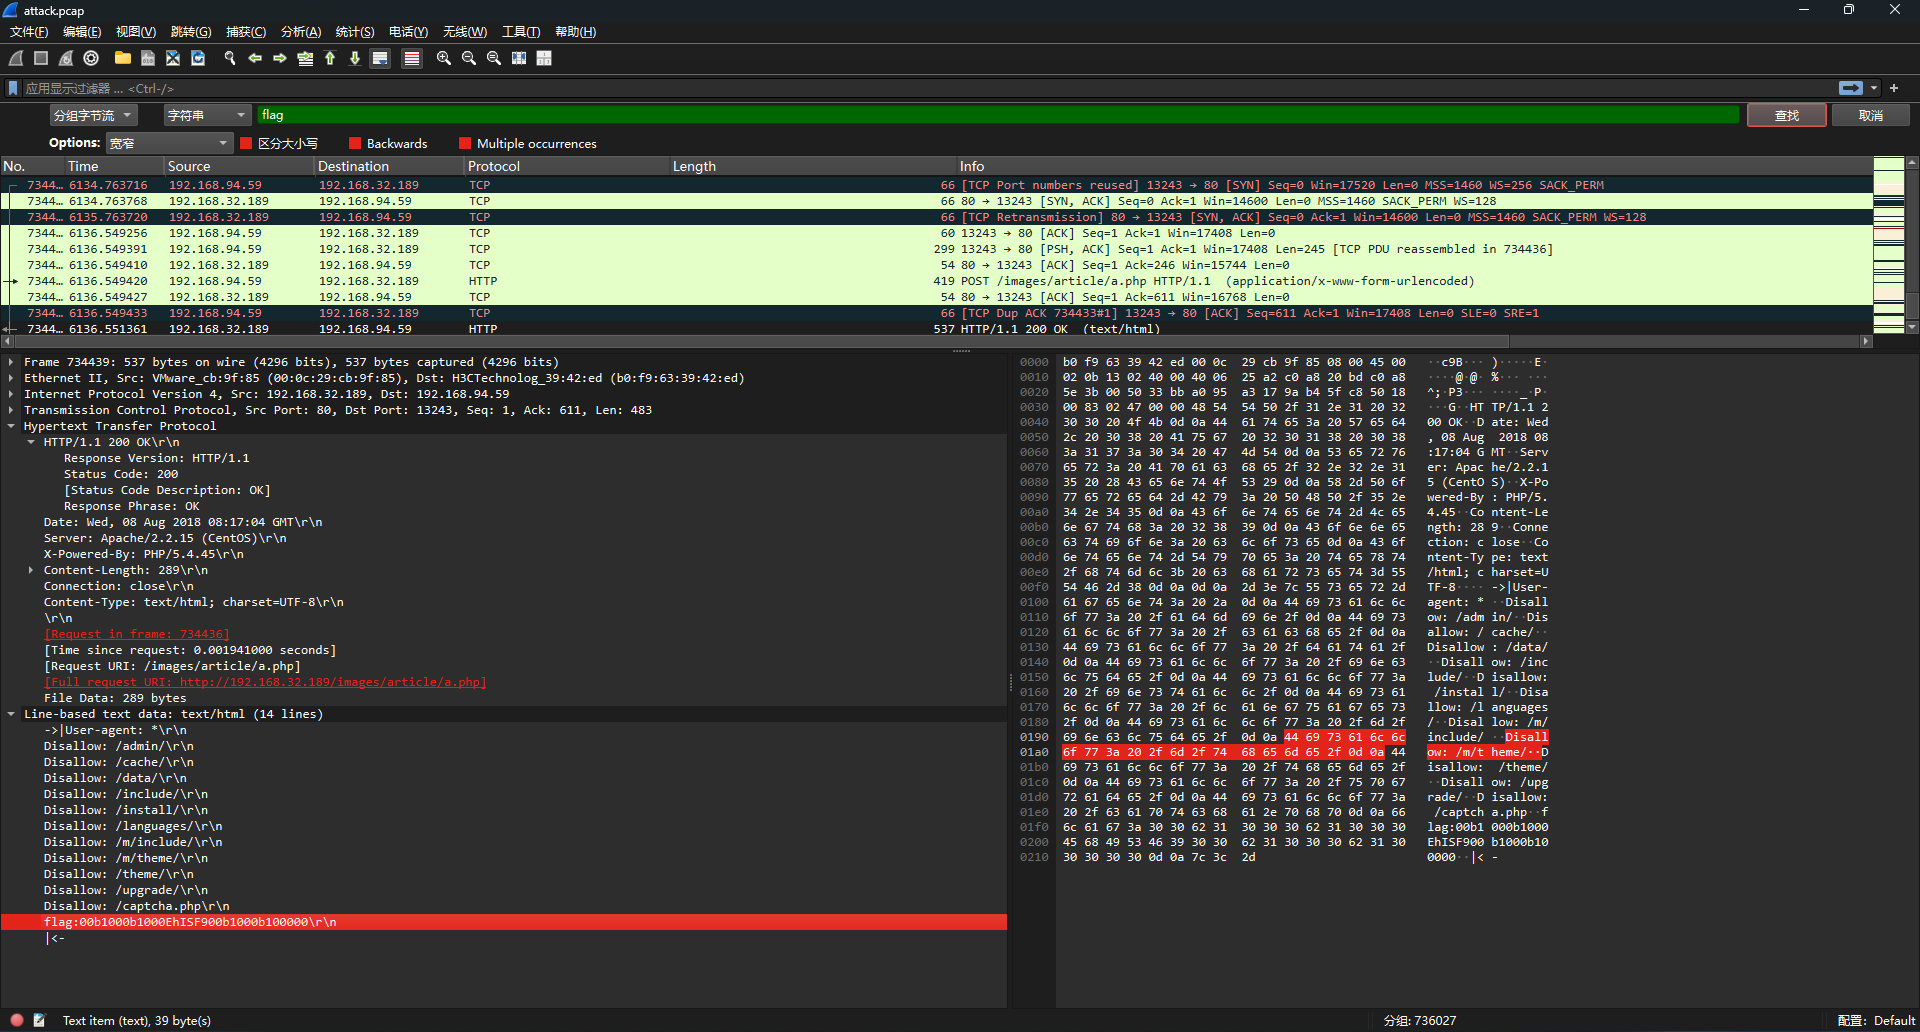Viewport: 1920px width, 1032px height.
Task: Open the 统计(S) menu
Action: tap(355, 32)
